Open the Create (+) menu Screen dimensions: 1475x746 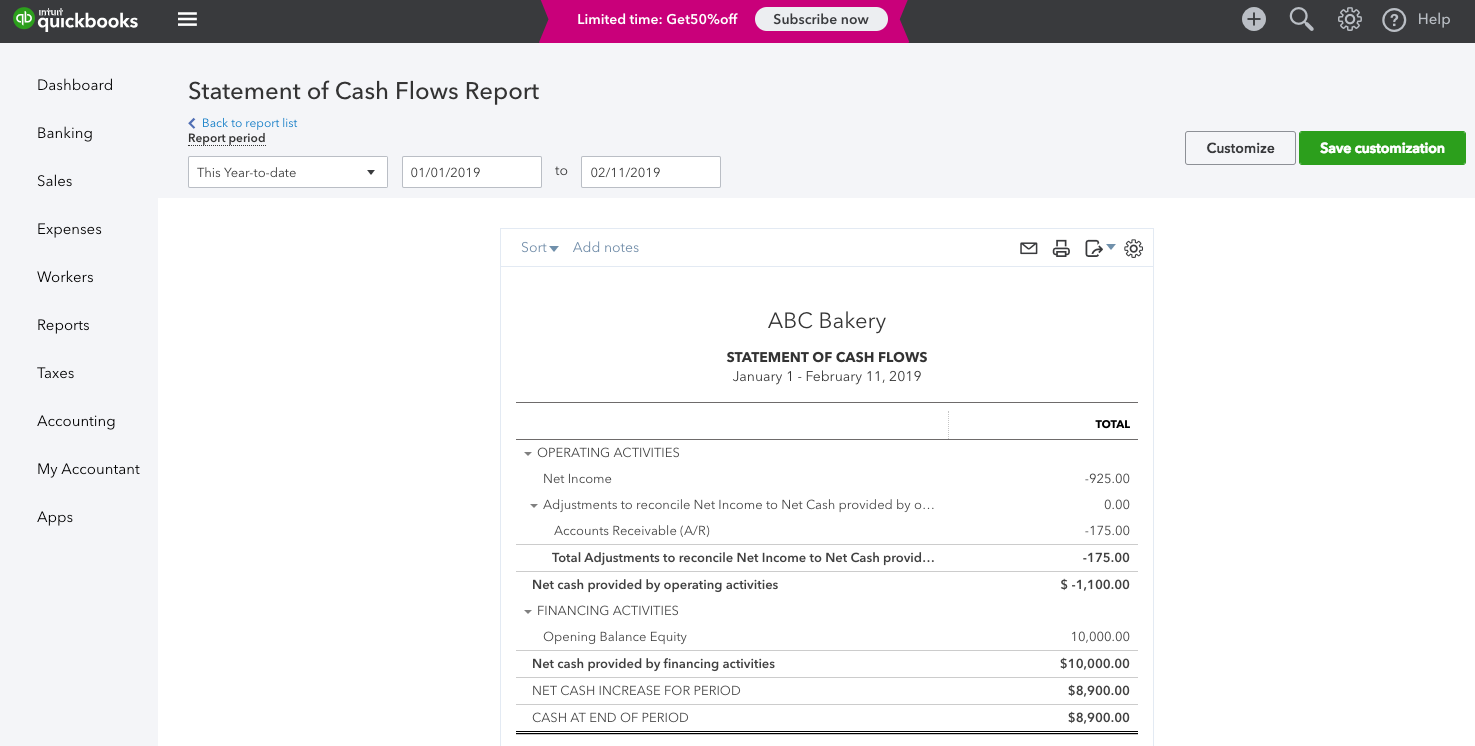tap(1253, 19)
